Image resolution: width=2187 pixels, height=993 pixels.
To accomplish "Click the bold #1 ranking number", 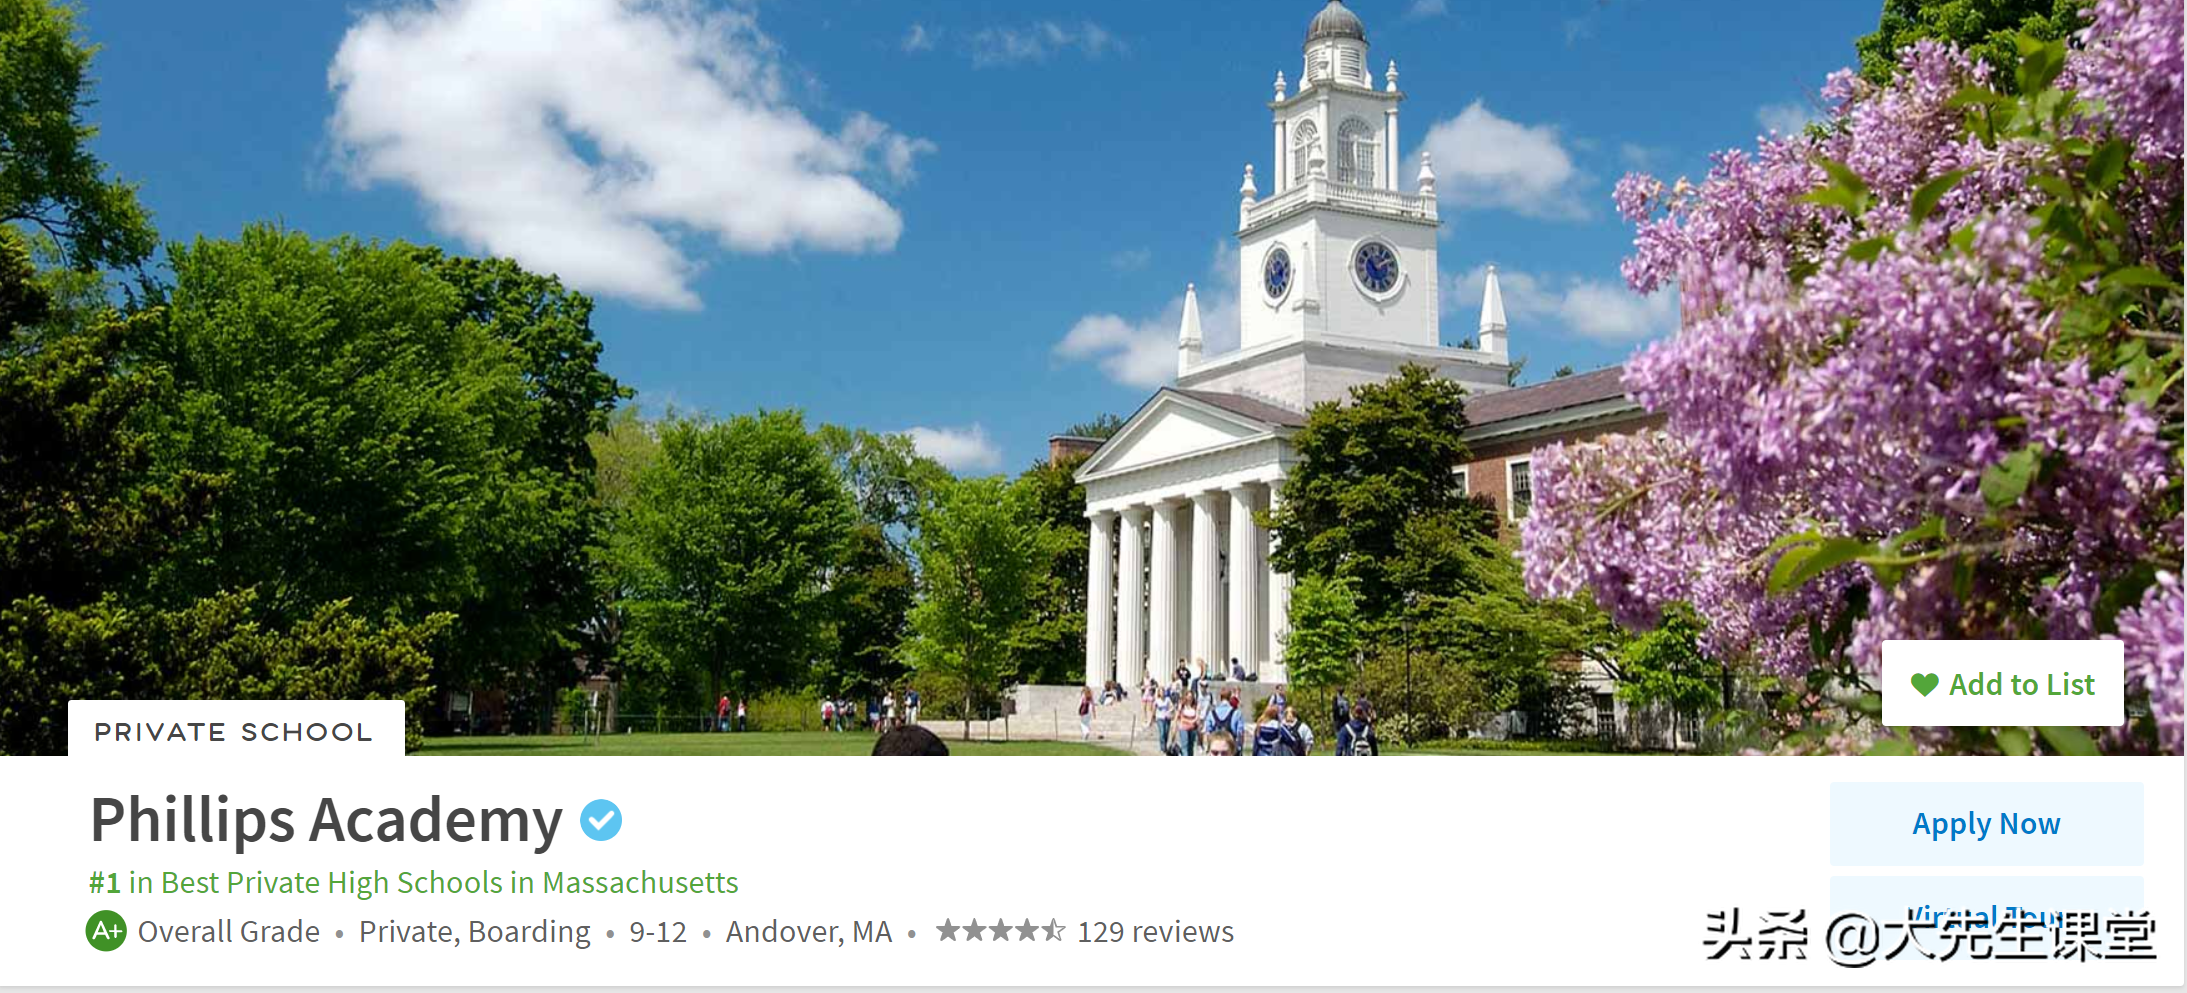I will point(105,883).
